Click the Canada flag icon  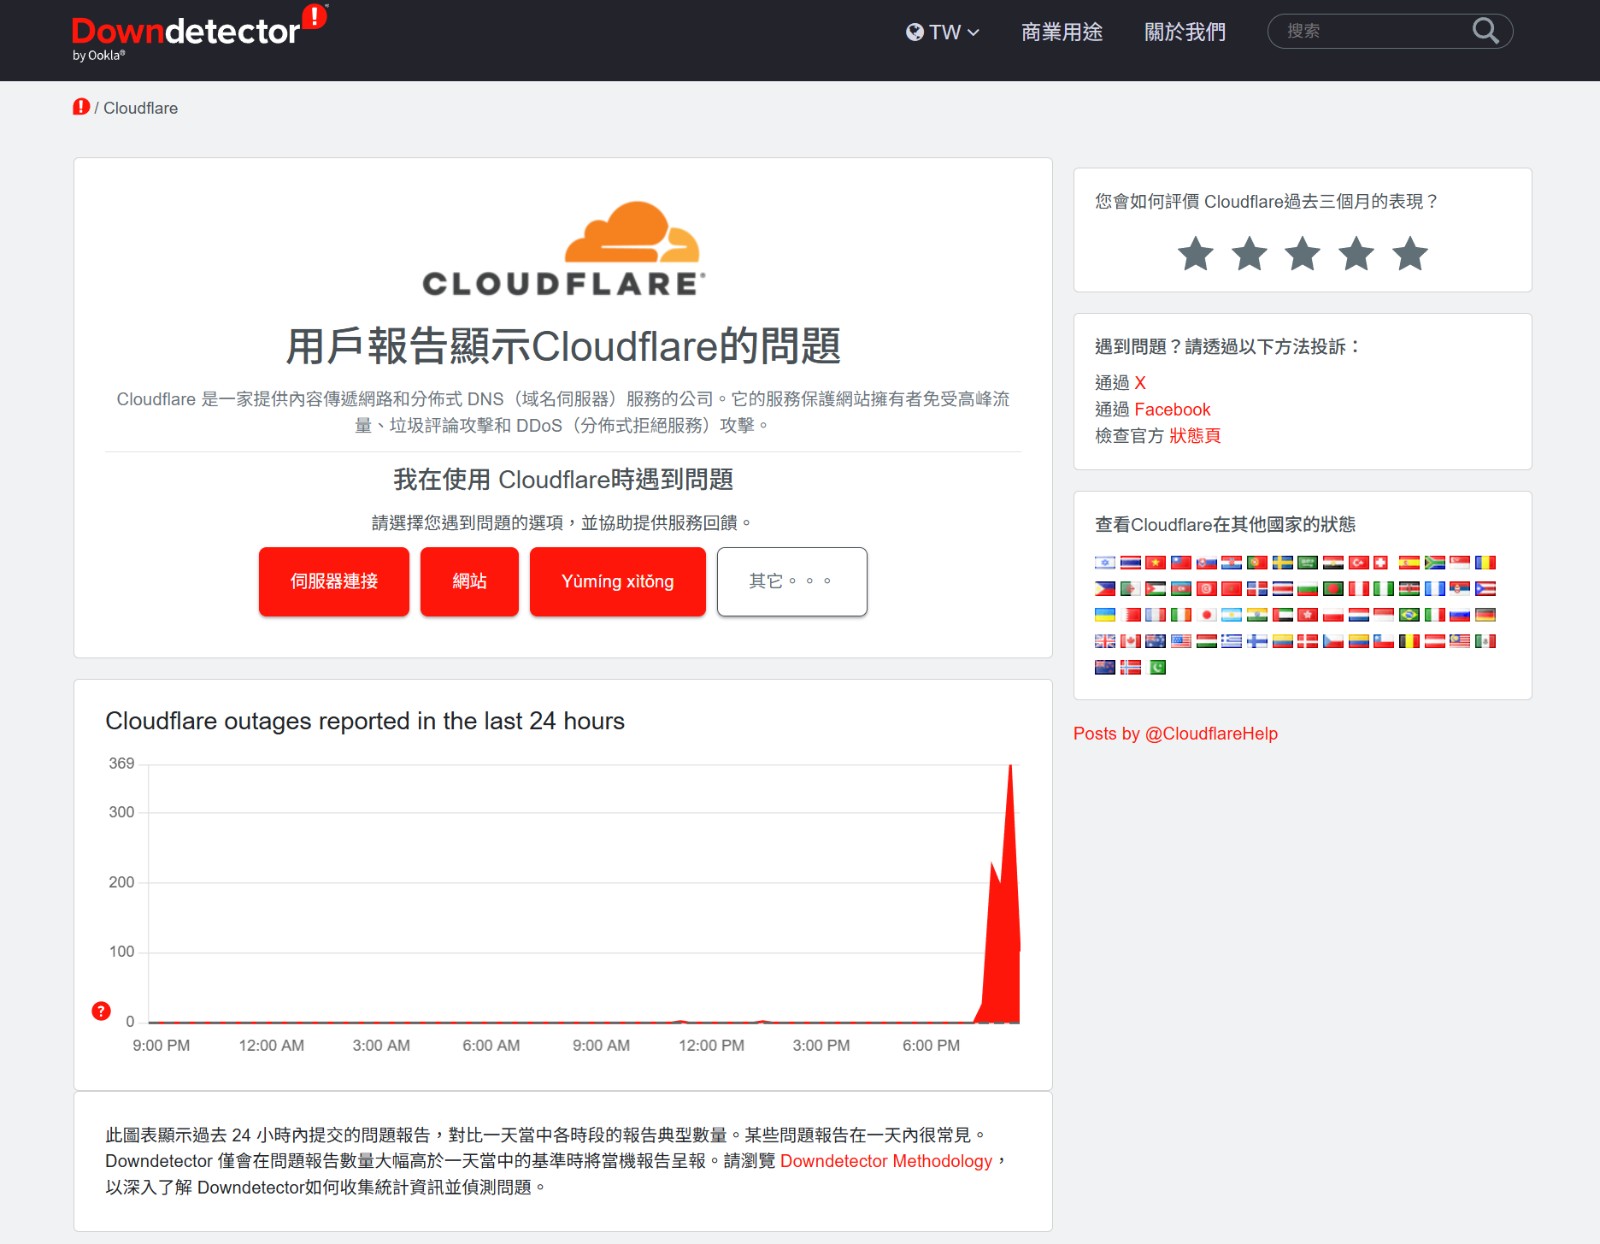coord(1129,641)
